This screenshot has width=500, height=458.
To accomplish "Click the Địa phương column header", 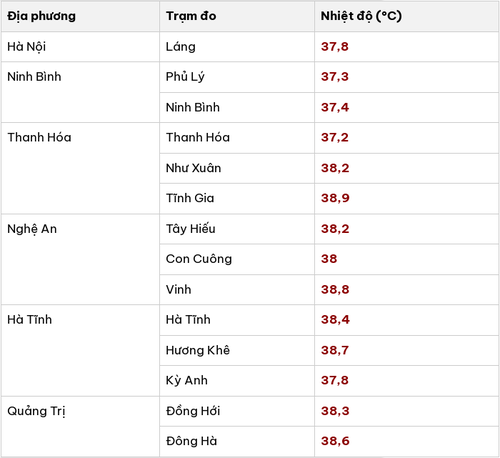I will click(x=80, y=16).
